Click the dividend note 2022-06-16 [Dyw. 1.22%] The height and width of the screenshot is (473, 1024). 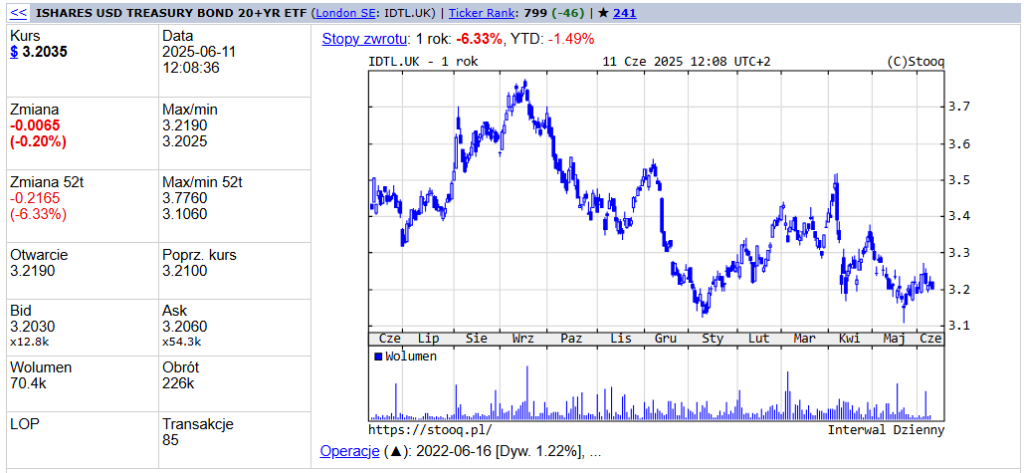click(502, 451)
